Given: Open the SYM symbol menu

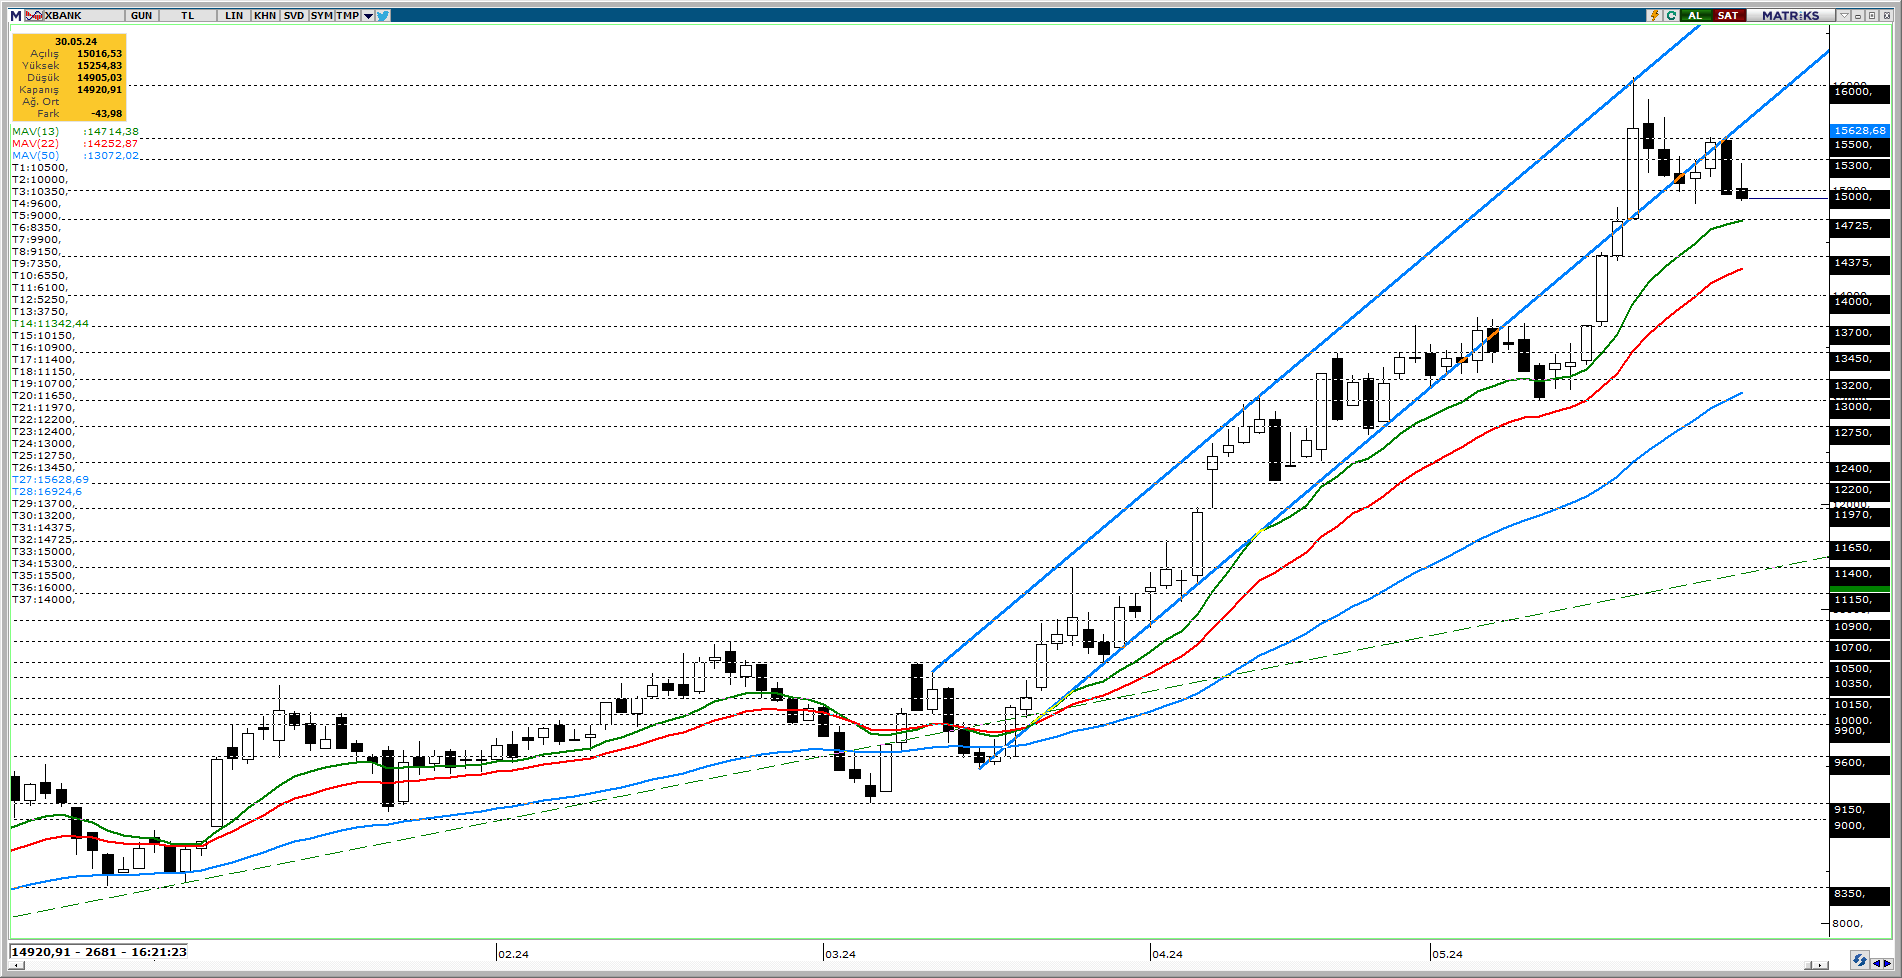Looking at the screenshot, I should click(x=321, y=15).
